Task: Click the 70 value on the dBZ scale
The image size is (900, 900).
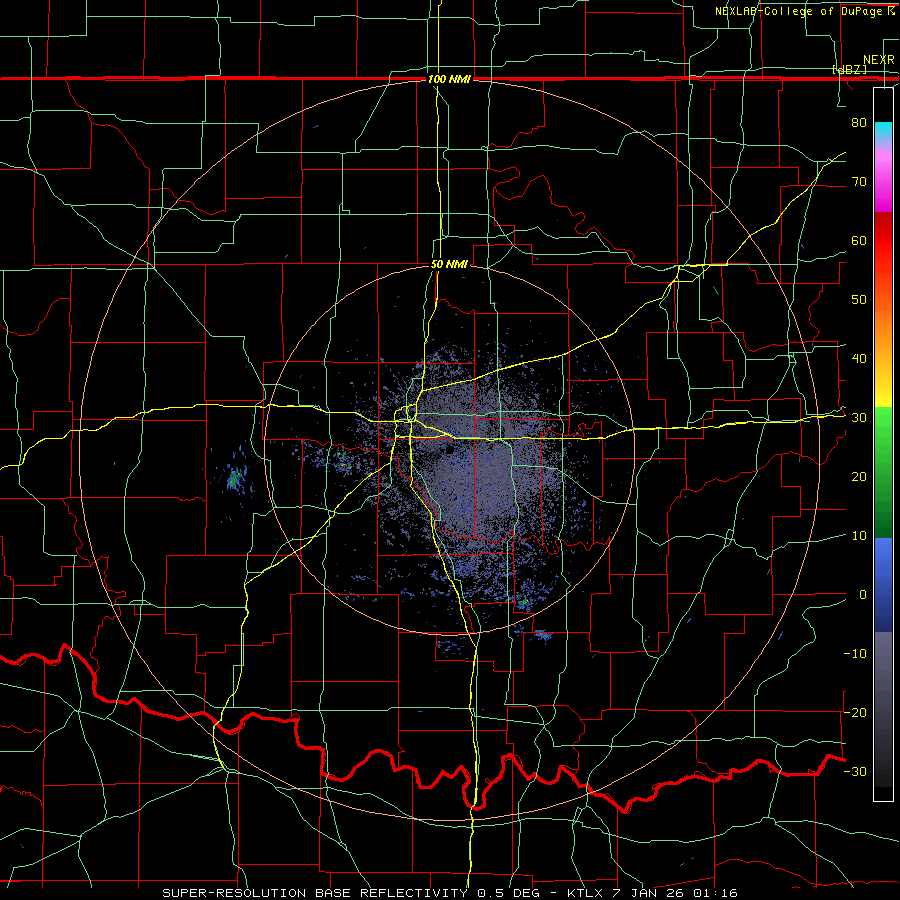Action: pyautogui.click(x=859, y=182)
